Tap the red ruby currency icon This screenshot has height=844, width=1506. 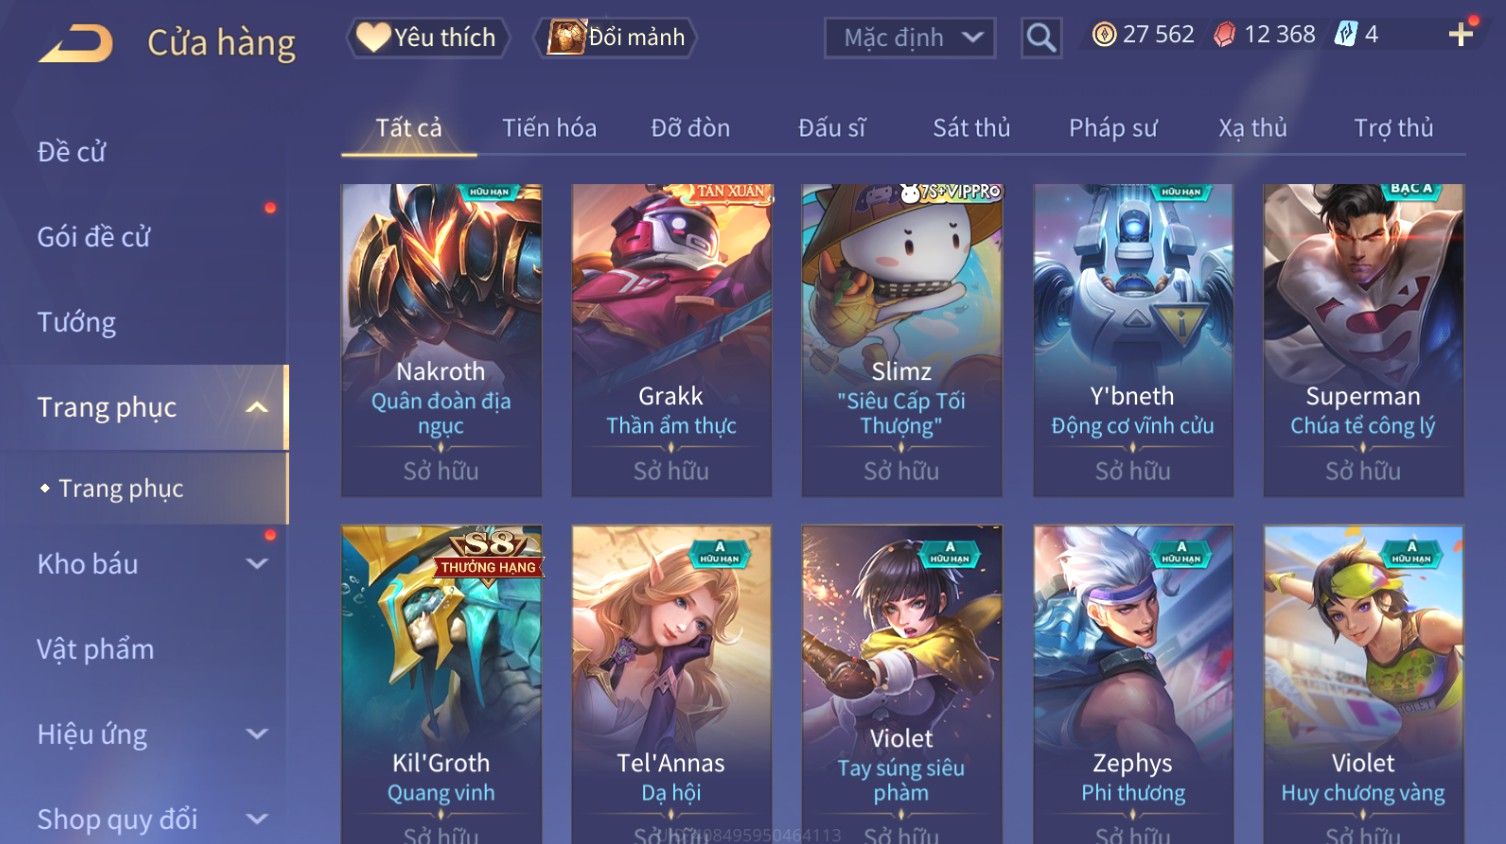(1224, 35)
